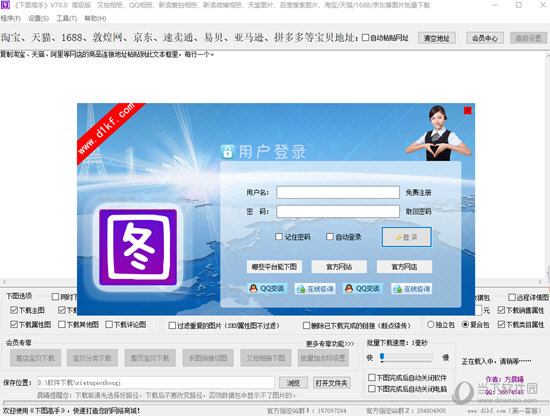Click the 长图拼接切图 button
Viewport: 550px width, 416px height.
208,358
